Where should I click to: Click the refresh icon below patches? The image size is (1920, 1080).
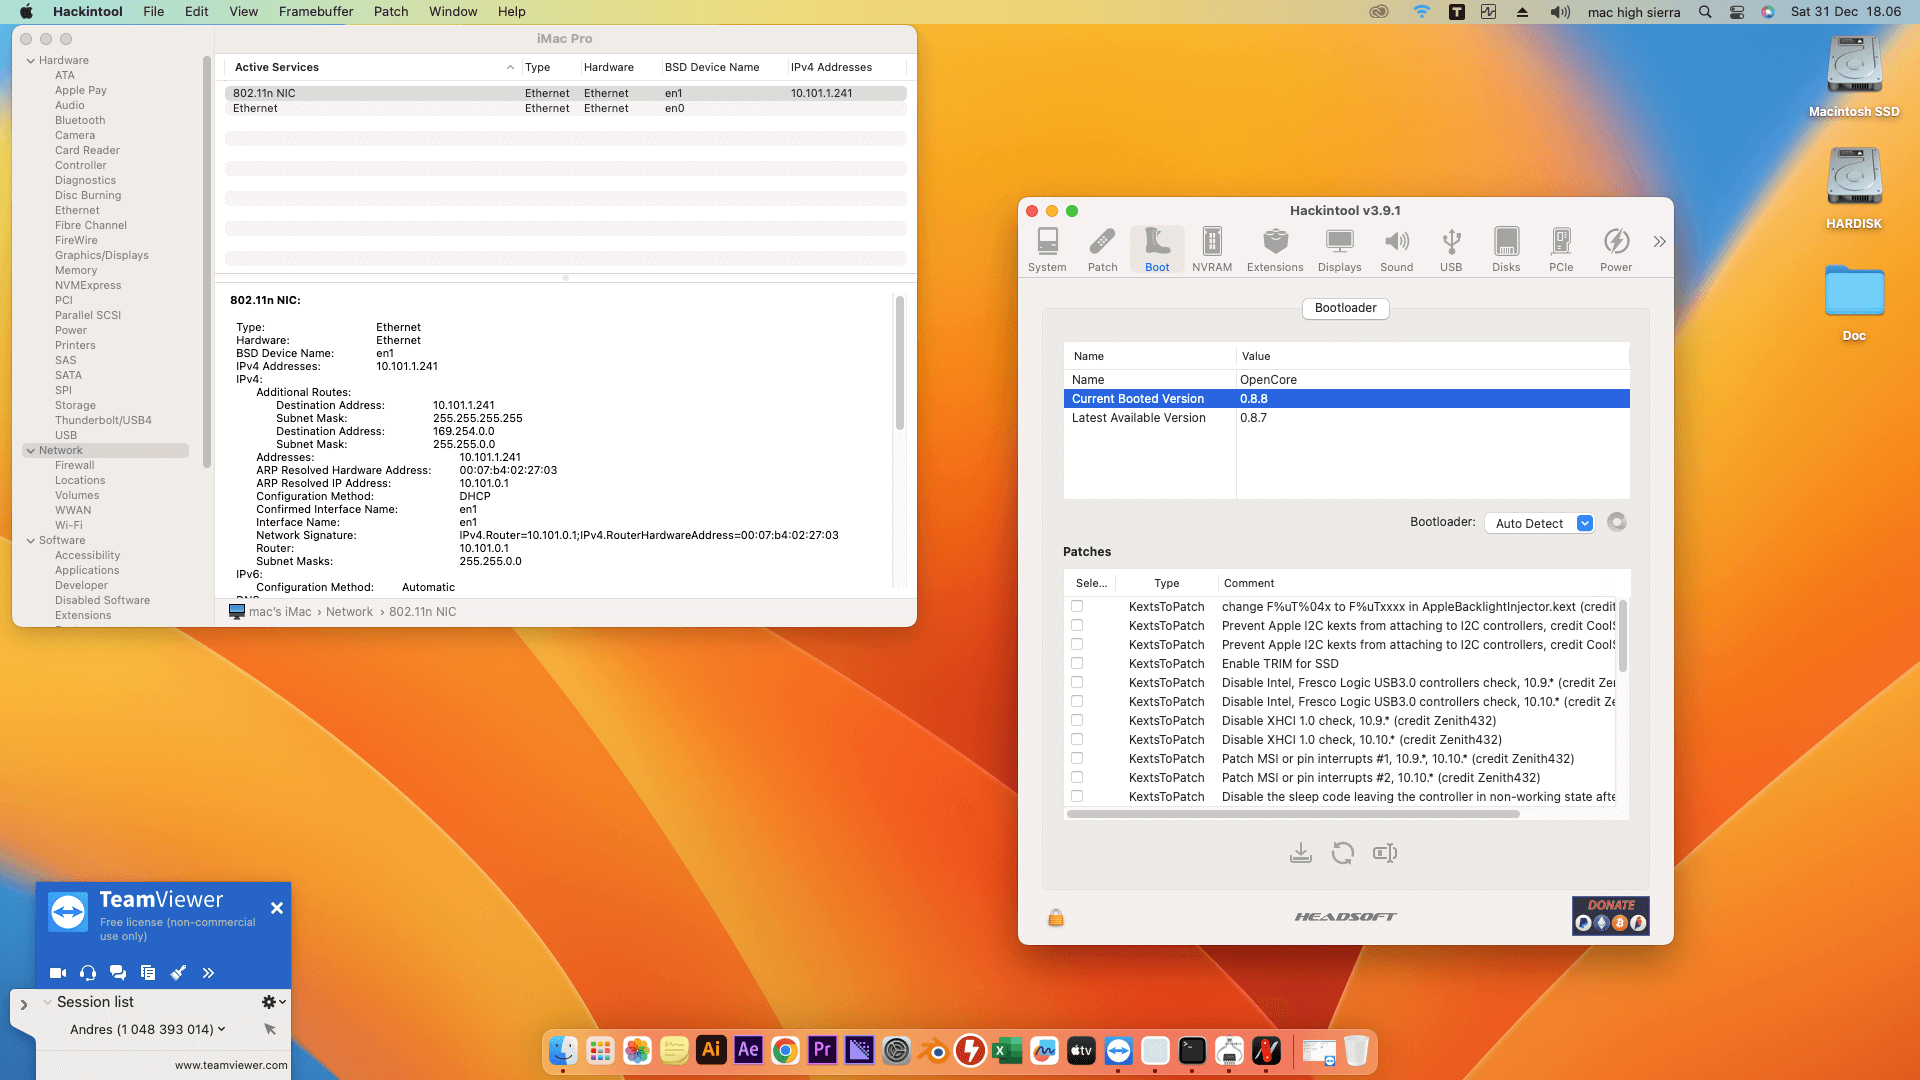coord(1342,853)
